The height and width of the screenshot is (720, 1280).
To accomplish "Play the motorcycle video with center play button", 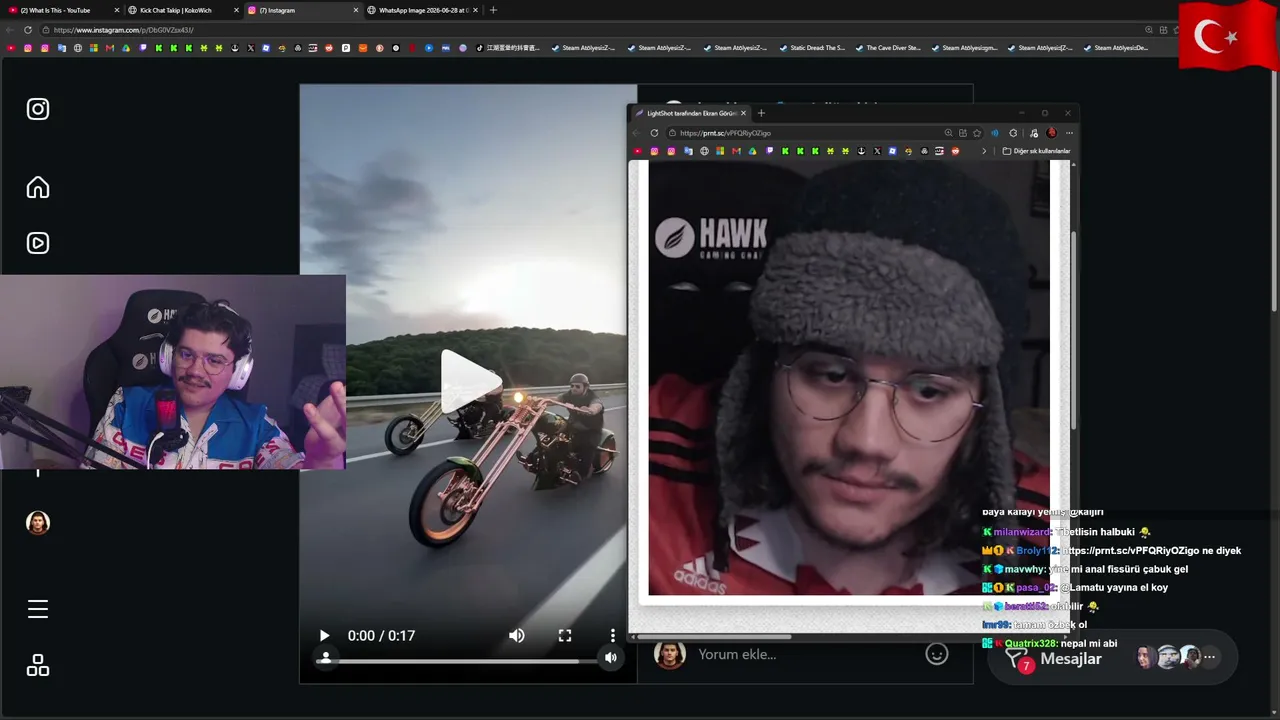I will tap(469, 382).
